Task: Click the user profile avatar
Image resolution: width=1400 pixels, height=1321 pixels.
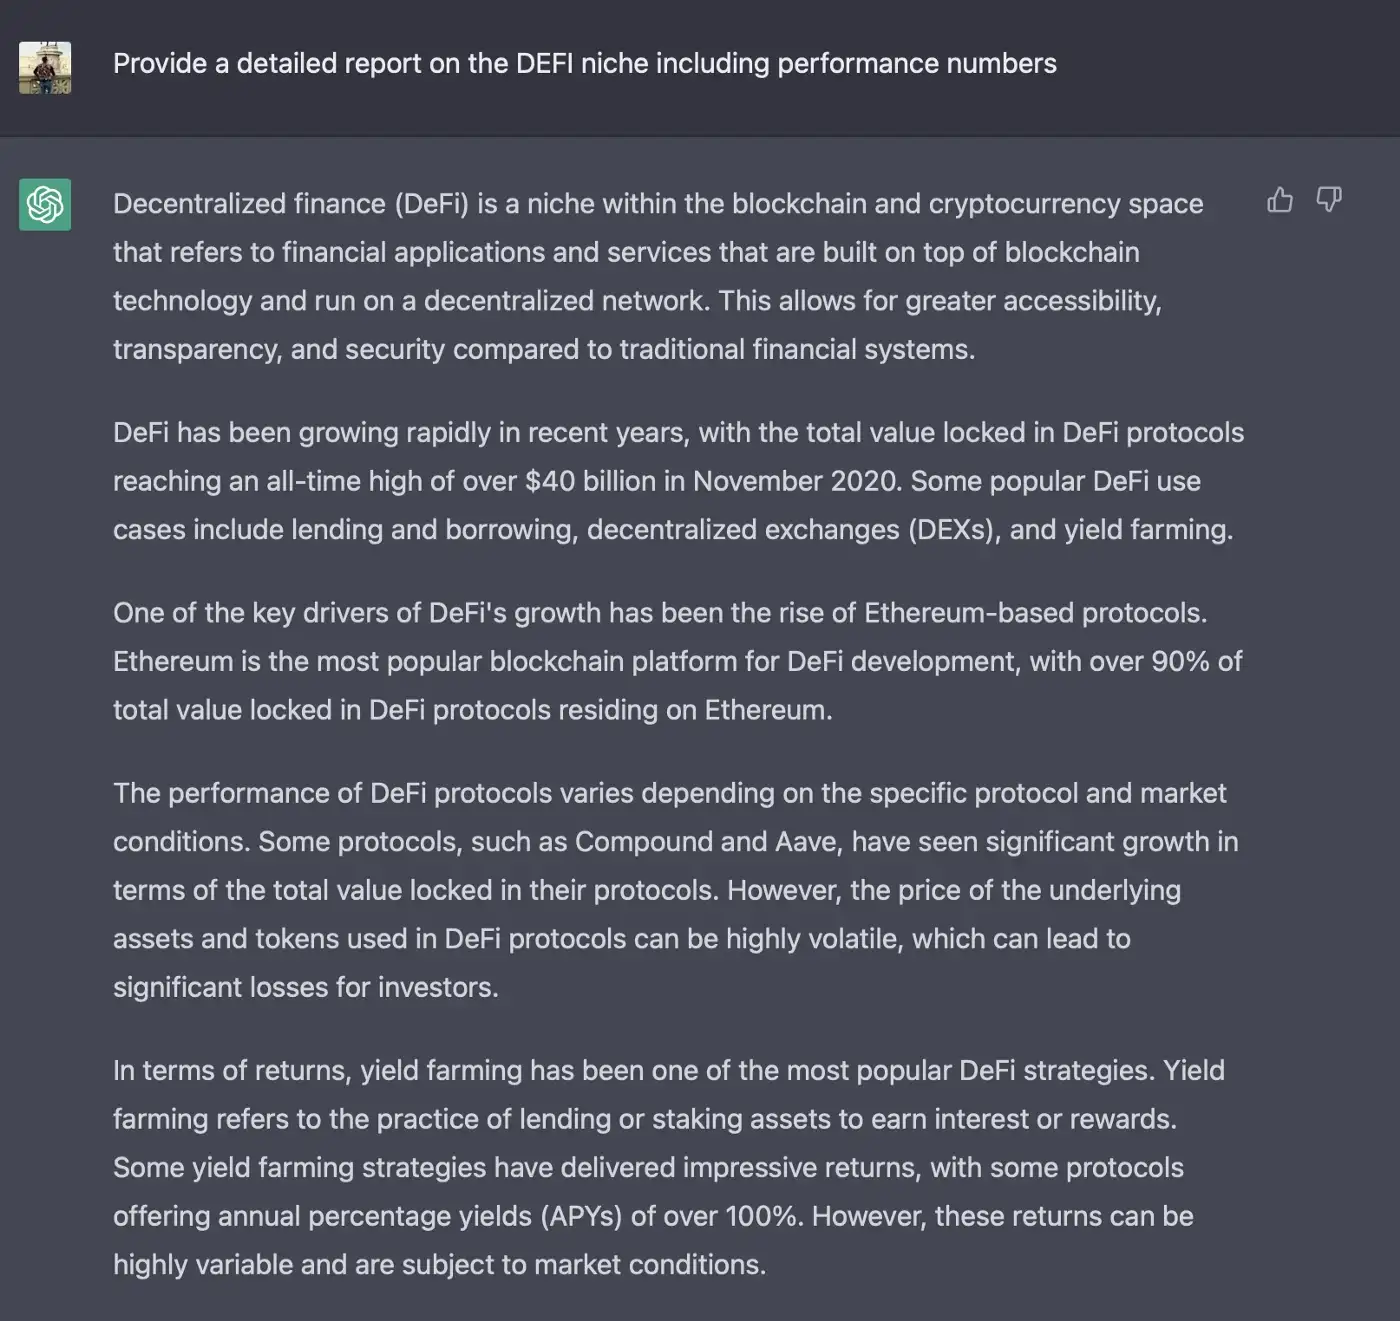Action: (45, 68)
